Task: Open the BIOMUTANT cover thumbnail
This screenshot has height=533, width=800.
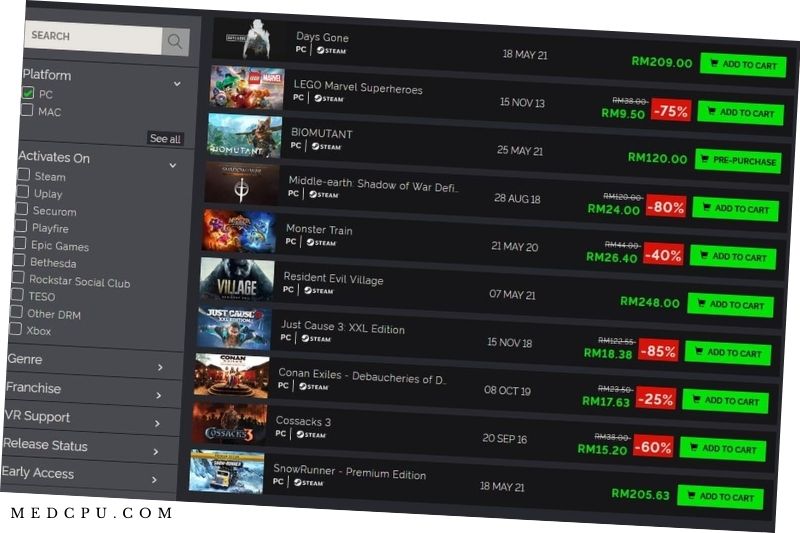Action: coord(244,136)
